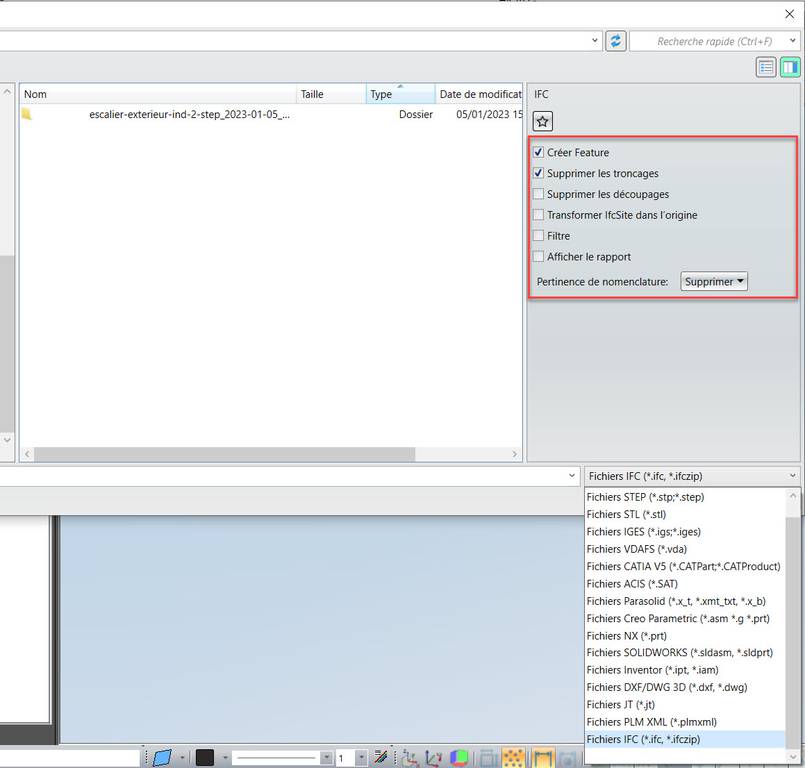Uncheck the Créer Feature checkbox
This screenshot has height=768, width=805.
tap(538, 152)
